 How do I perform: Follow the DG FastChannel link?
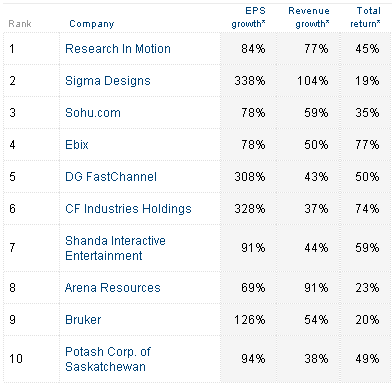111,177
